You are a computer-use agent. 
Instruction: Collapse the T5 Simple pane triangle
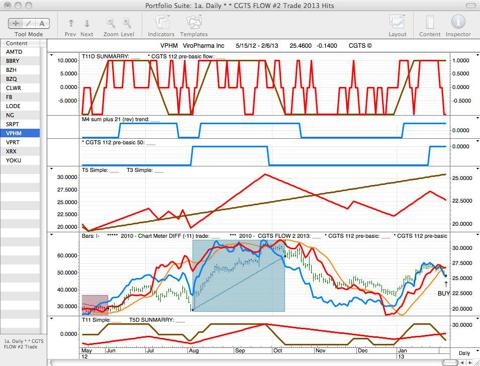(x=52, y=169)
